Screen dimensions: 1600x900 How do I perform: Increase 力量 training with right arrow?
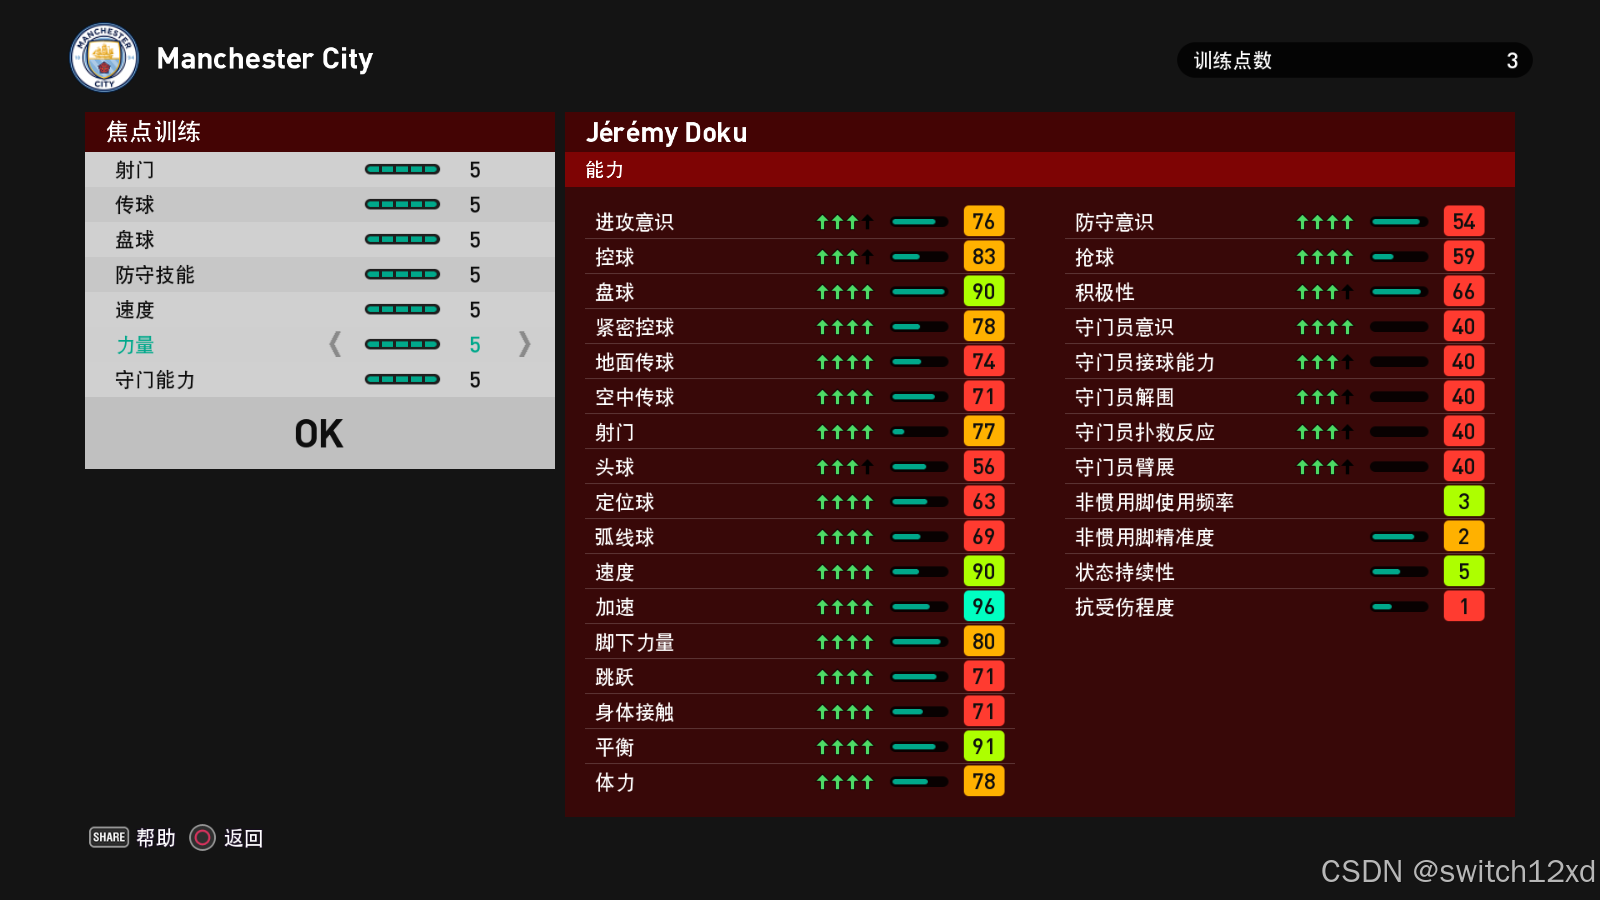(524, 344)
